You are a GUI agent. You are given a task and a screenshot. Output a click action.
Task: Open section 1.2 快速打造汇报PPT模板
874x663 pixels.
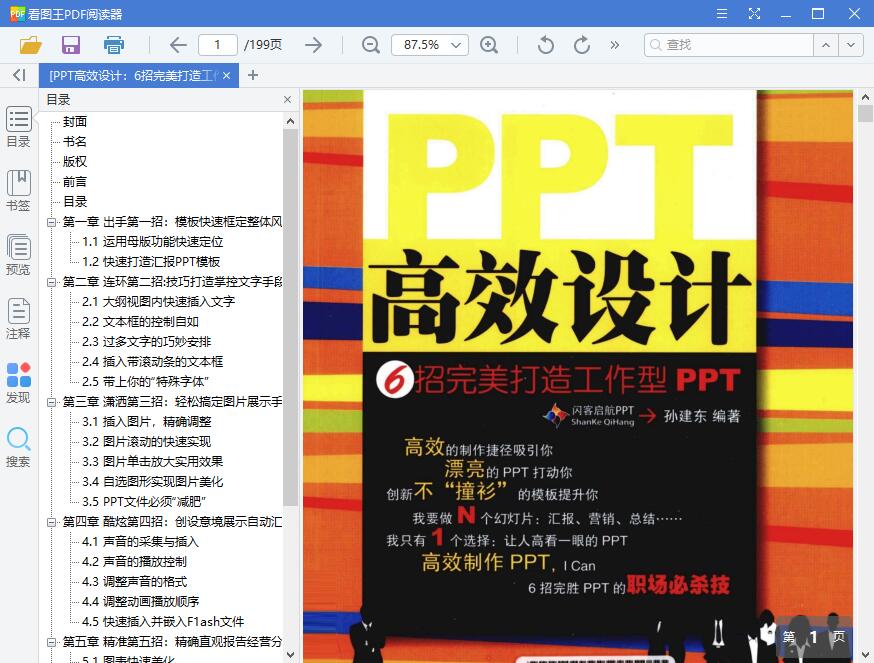pyautogui.click(x=151, y=262)
